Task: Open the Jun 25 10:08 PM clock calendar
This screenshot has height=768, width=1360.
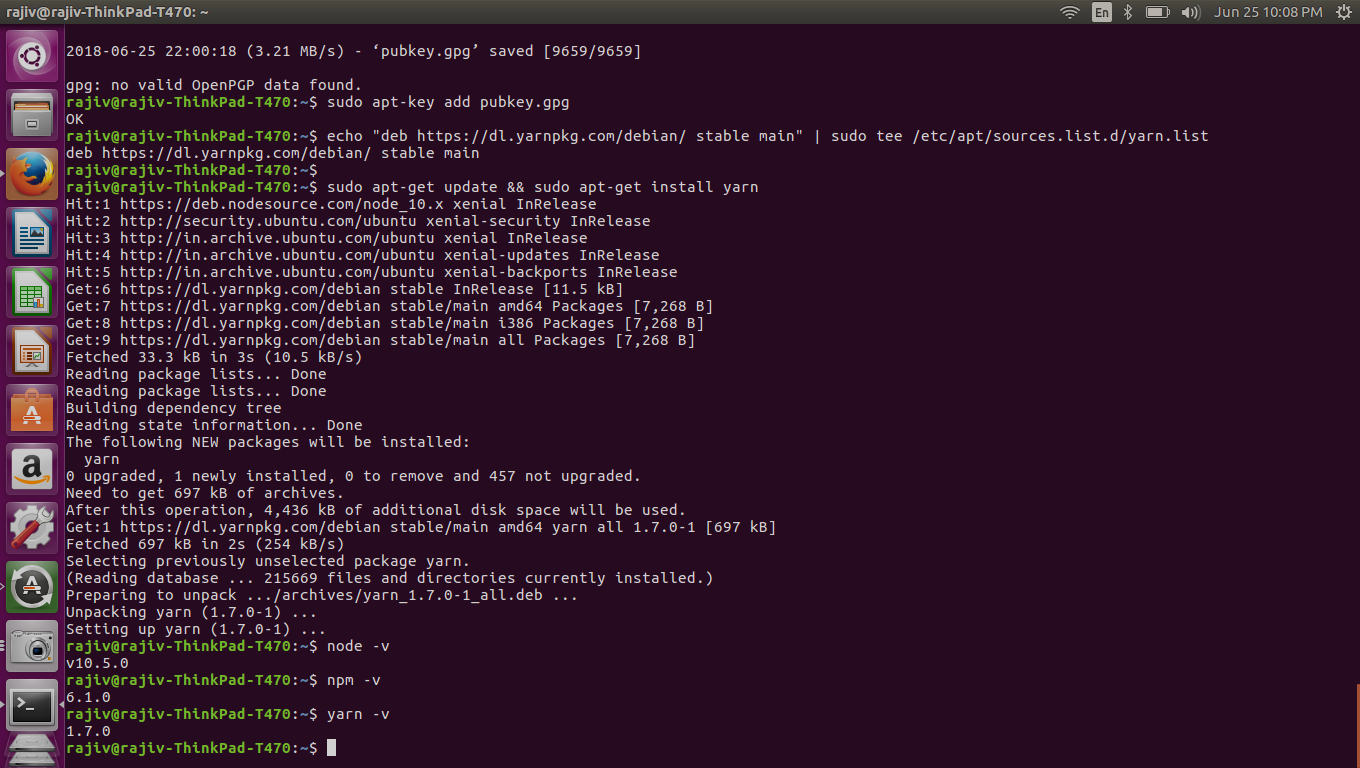Action: pyautogui.click(x=1268, y=12)
